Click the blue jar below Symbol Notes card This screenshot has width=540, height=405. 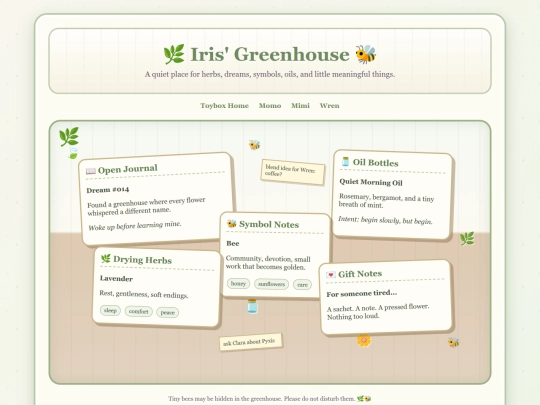click(252, 307)
